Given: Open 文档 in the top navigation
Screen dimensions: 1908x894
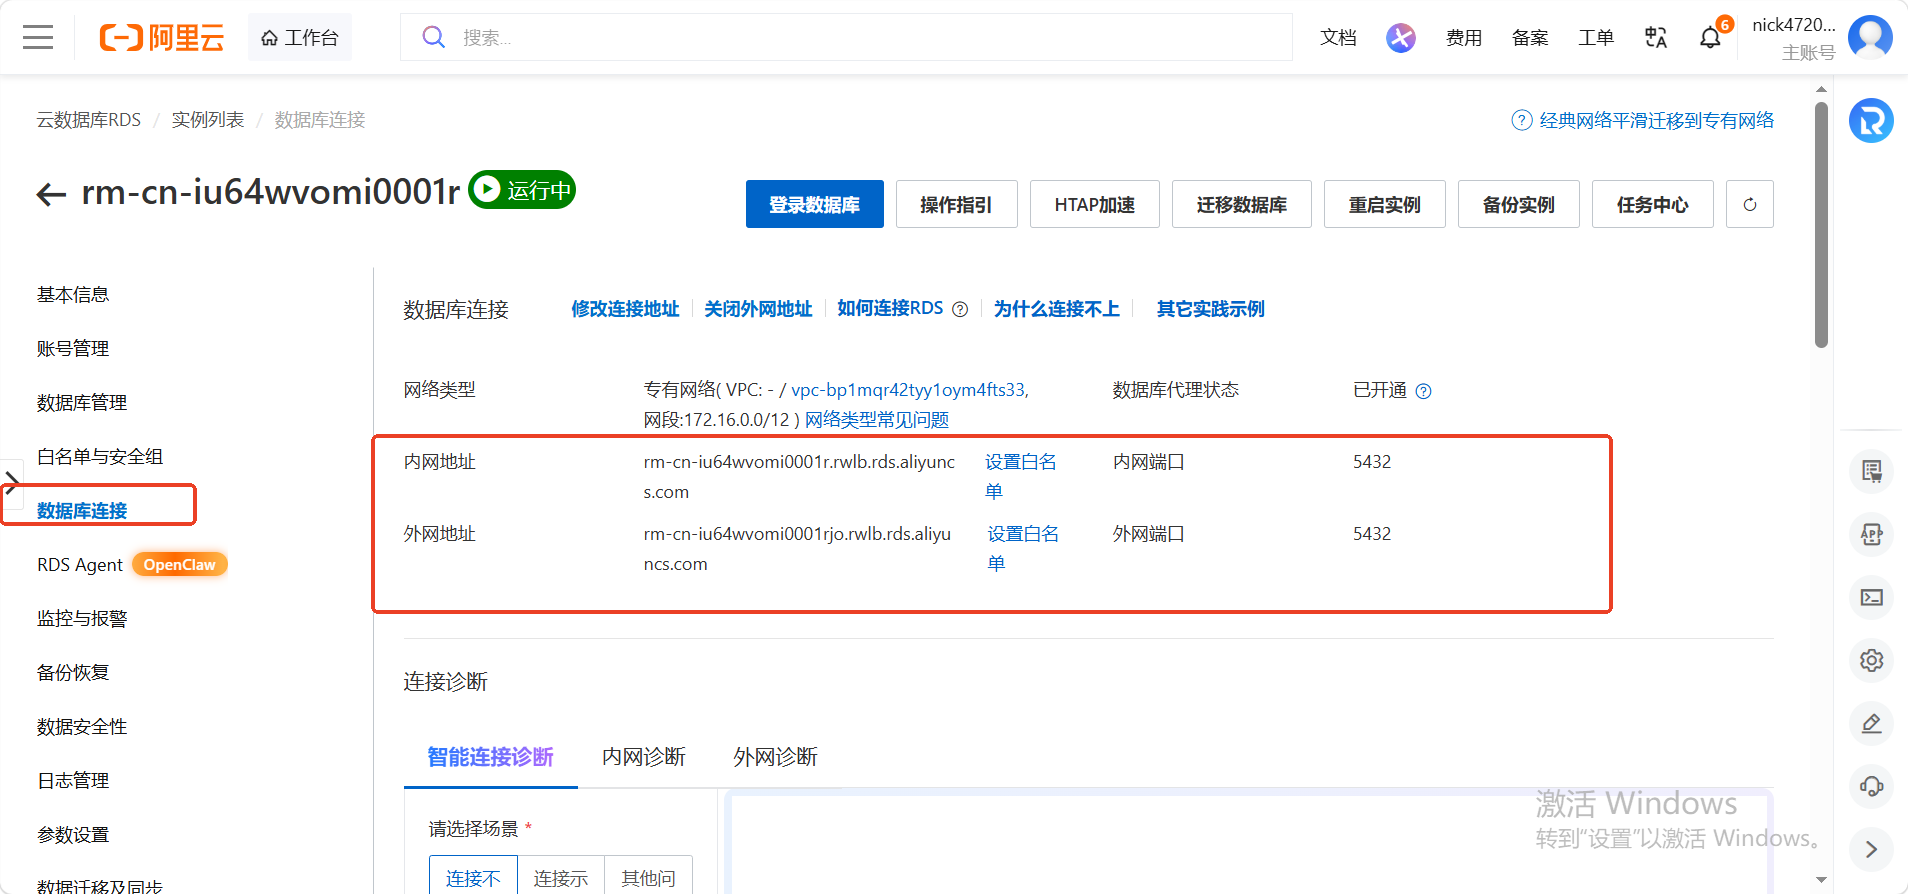Looking at the screenshot, I should tap(1338, 38).
